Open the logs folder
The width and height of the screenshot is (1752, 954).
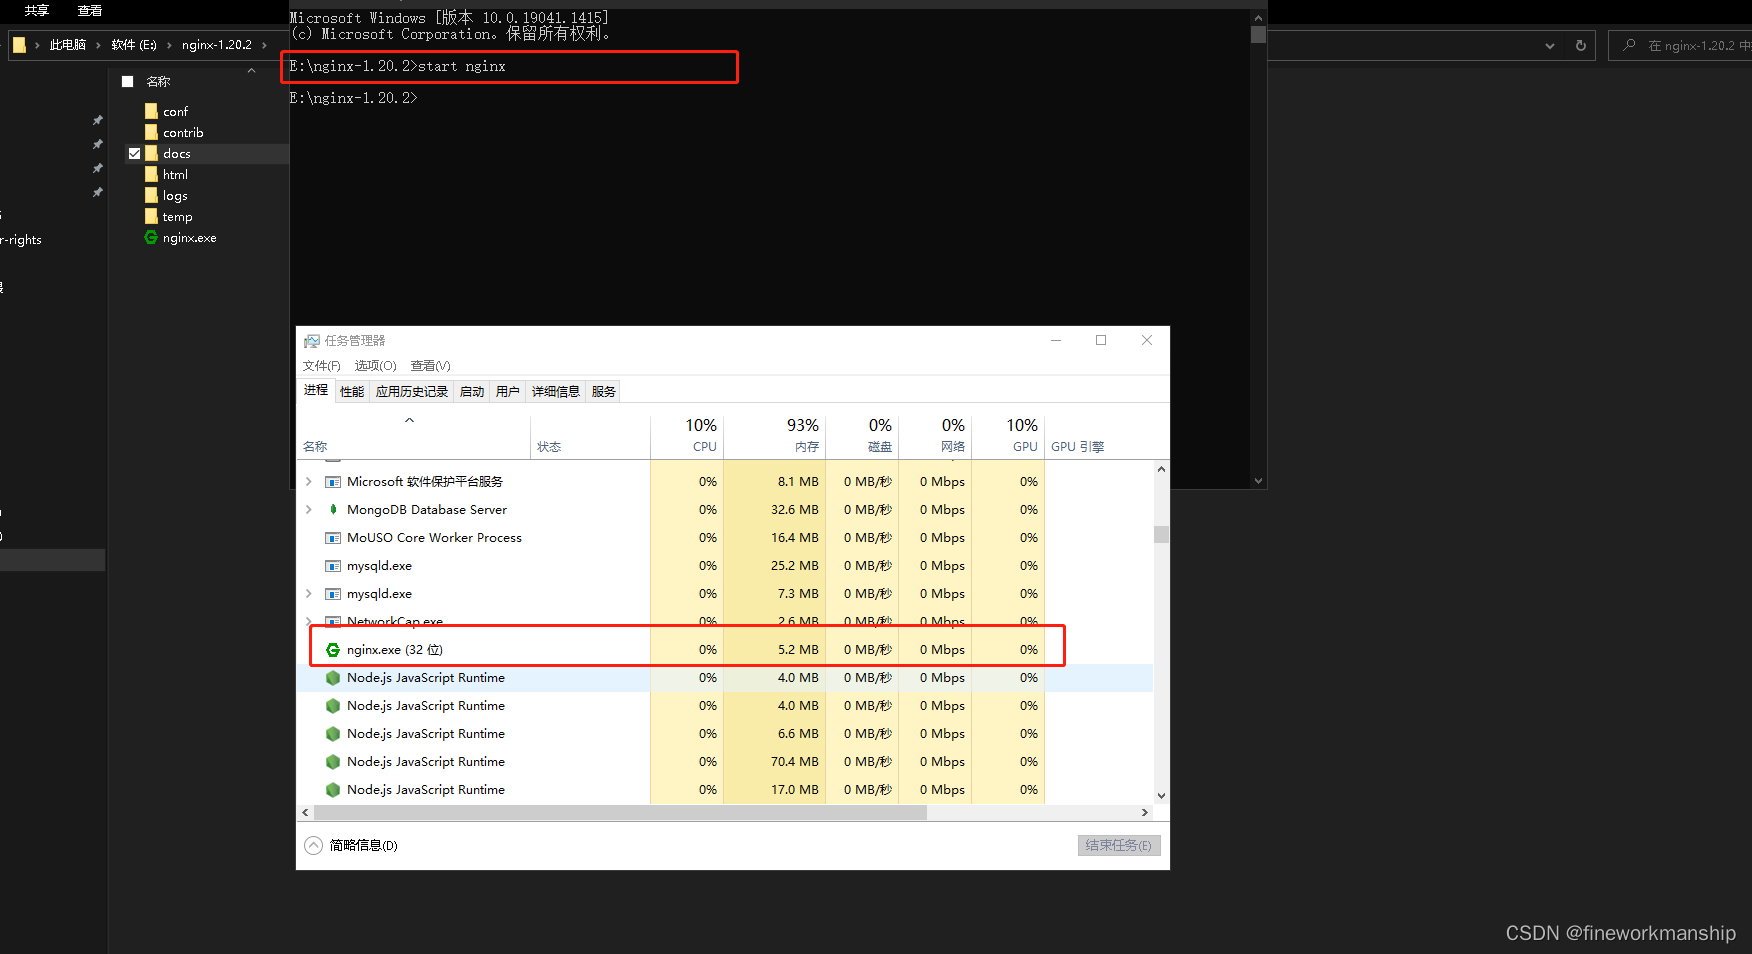click(x=174, y=195)
